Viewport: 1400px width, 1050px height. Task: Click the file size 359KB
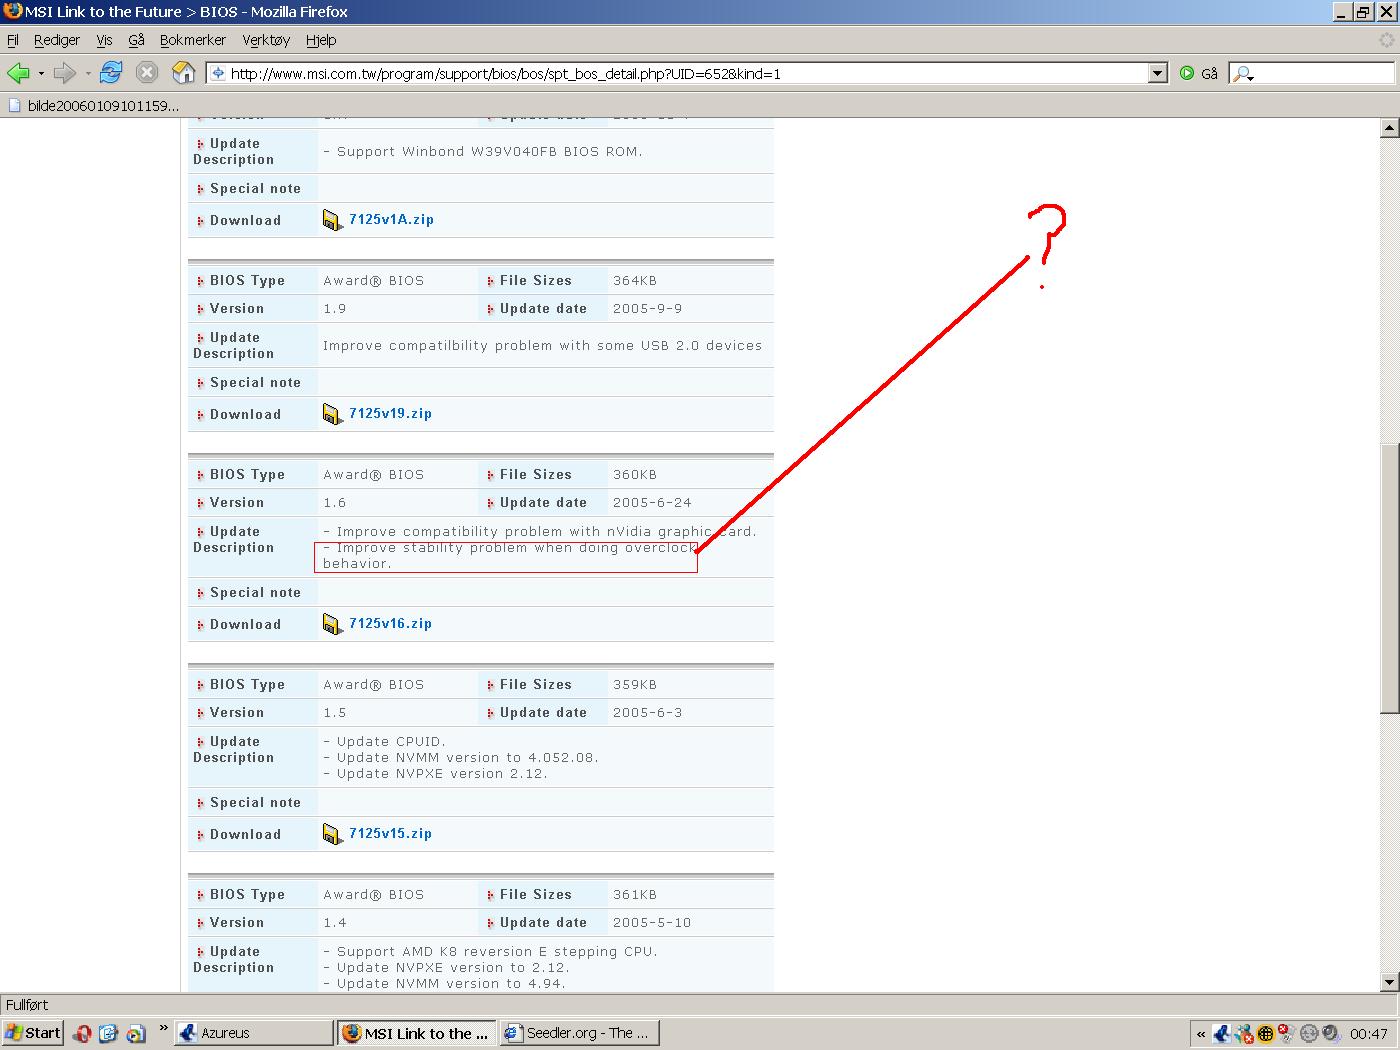point(635,684)
